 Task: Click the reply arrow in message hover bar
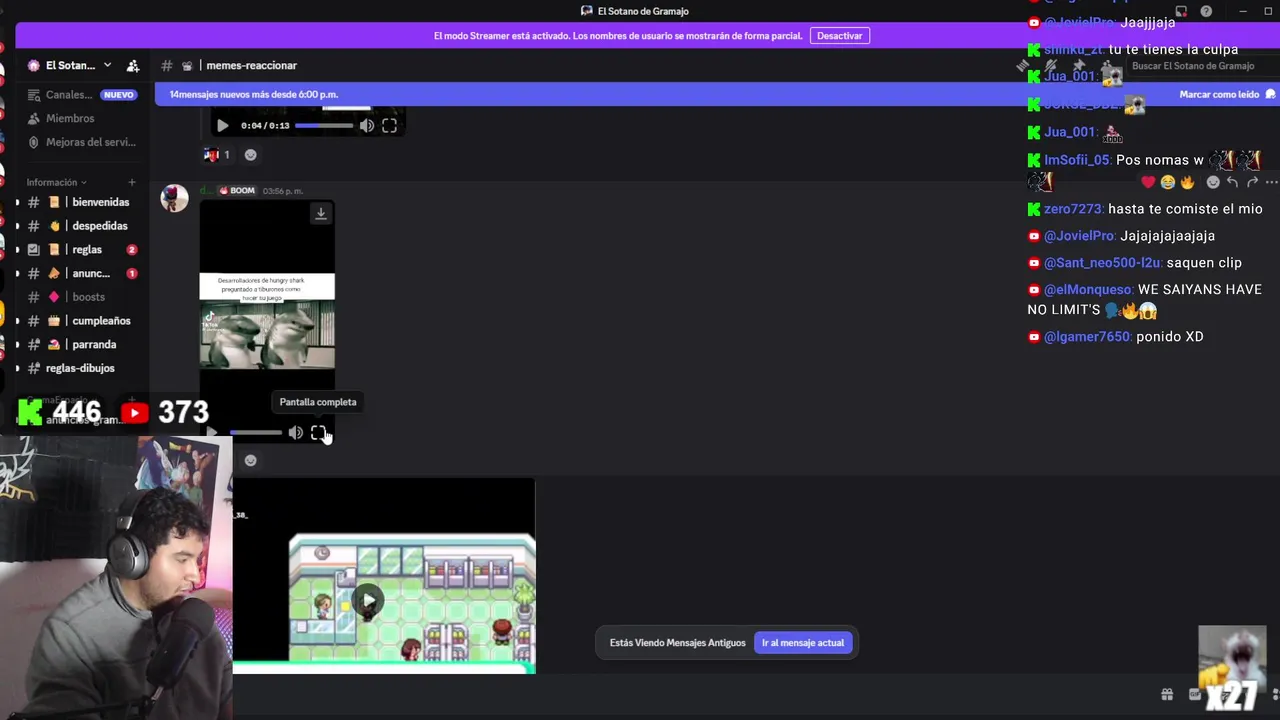pos(1232,182)
